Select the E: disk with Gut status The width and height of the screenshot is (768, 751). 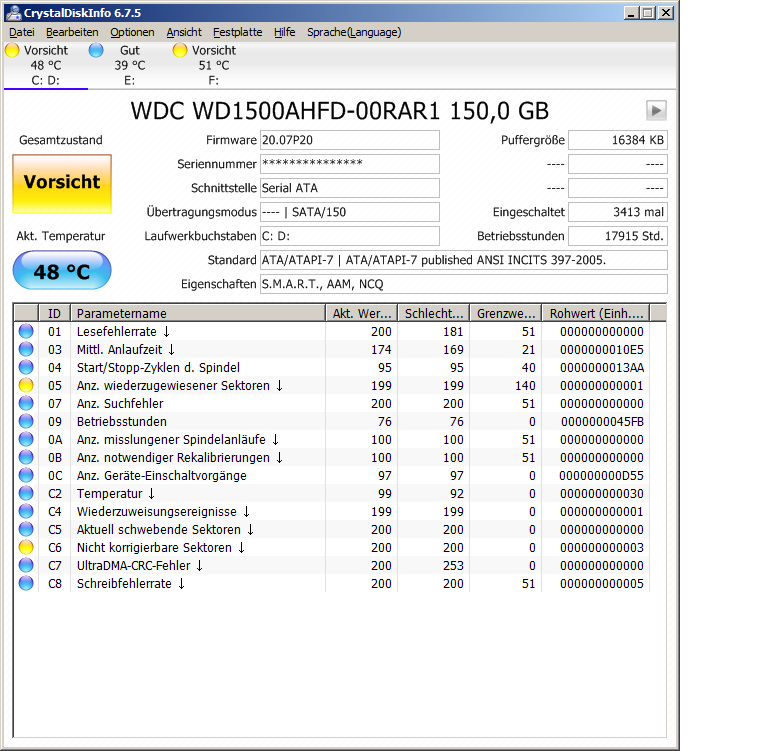pyautogui.click(x=130, y=66)
